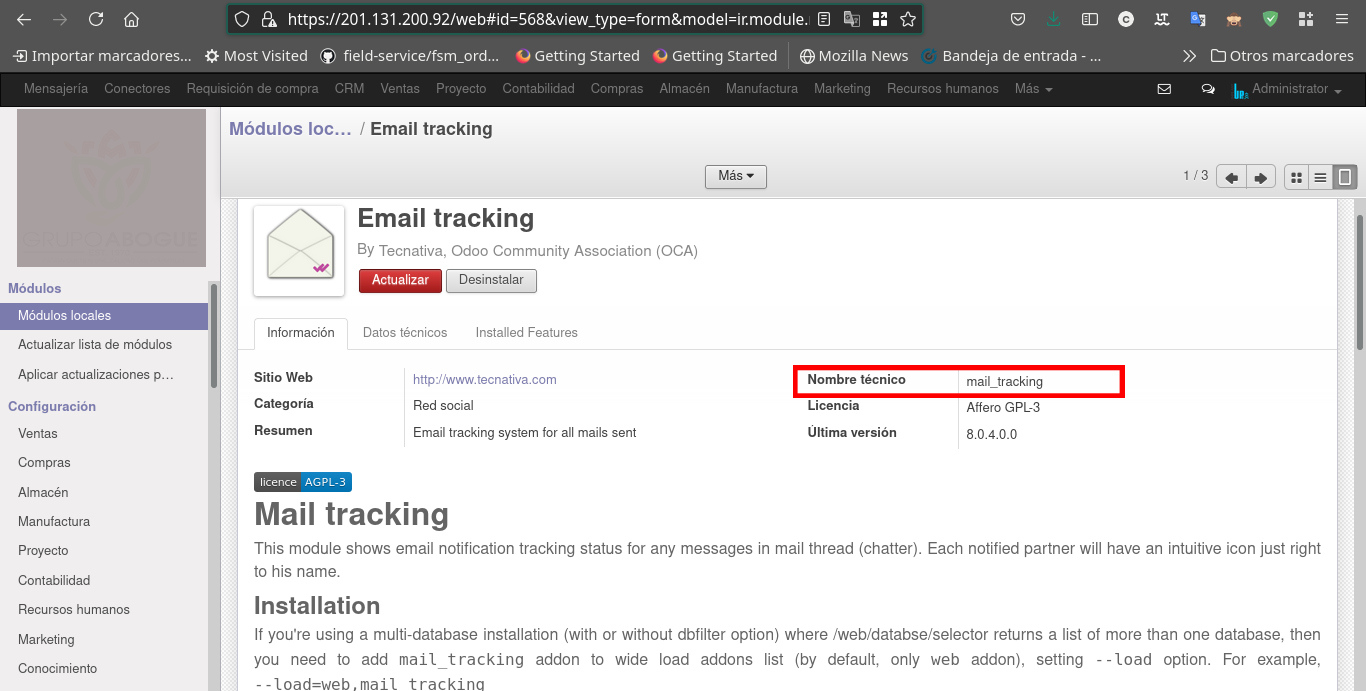Image resolution: width=1366 pixels, height=691 pixels.
Task: Open the Odoo conversations chat icon
Action: click(1208, 89)
